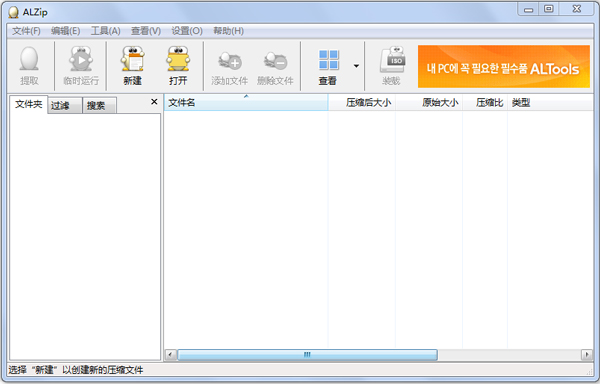Image resolution: width=600 pixels, height=384 pixels.
Task: Click the ISO mount (装载) icon
Action: pyautogui.click(x=392, y=59)
